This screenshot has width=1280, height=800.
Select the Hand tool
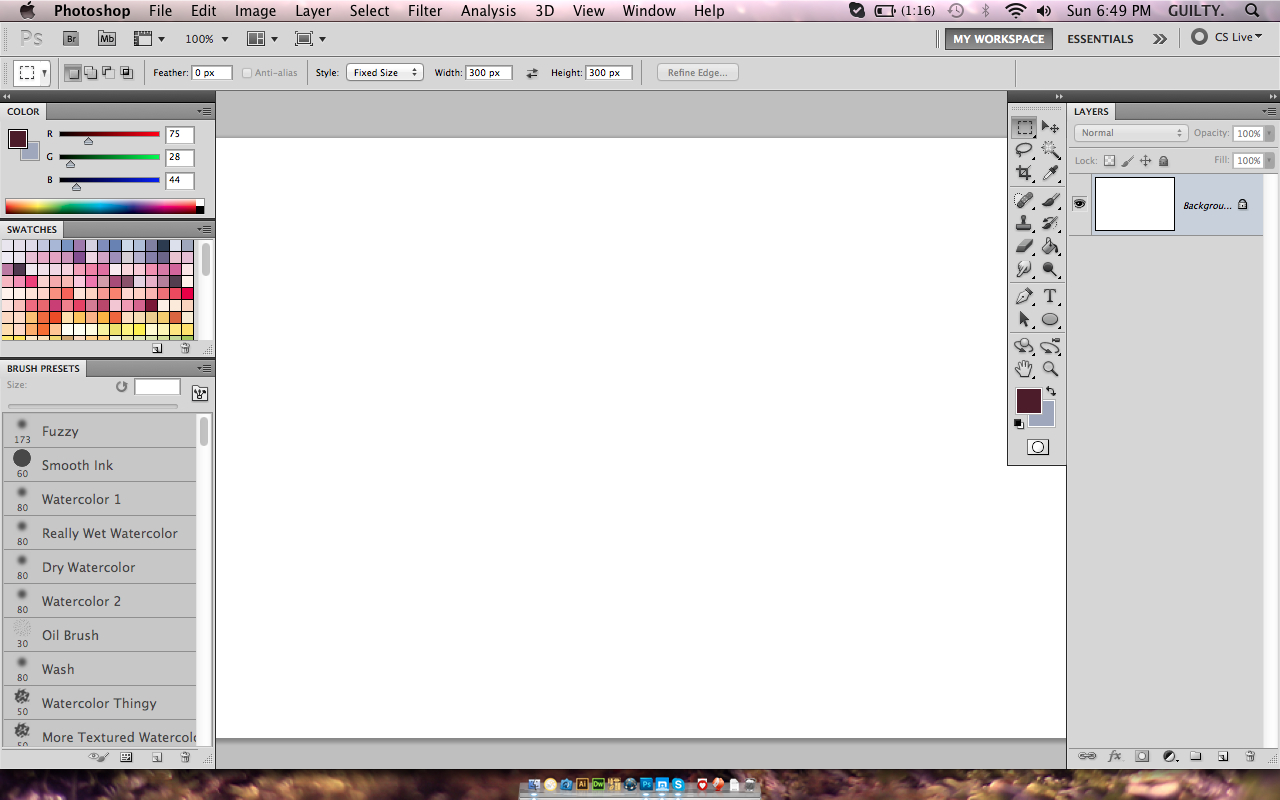tap(1024, 369)
